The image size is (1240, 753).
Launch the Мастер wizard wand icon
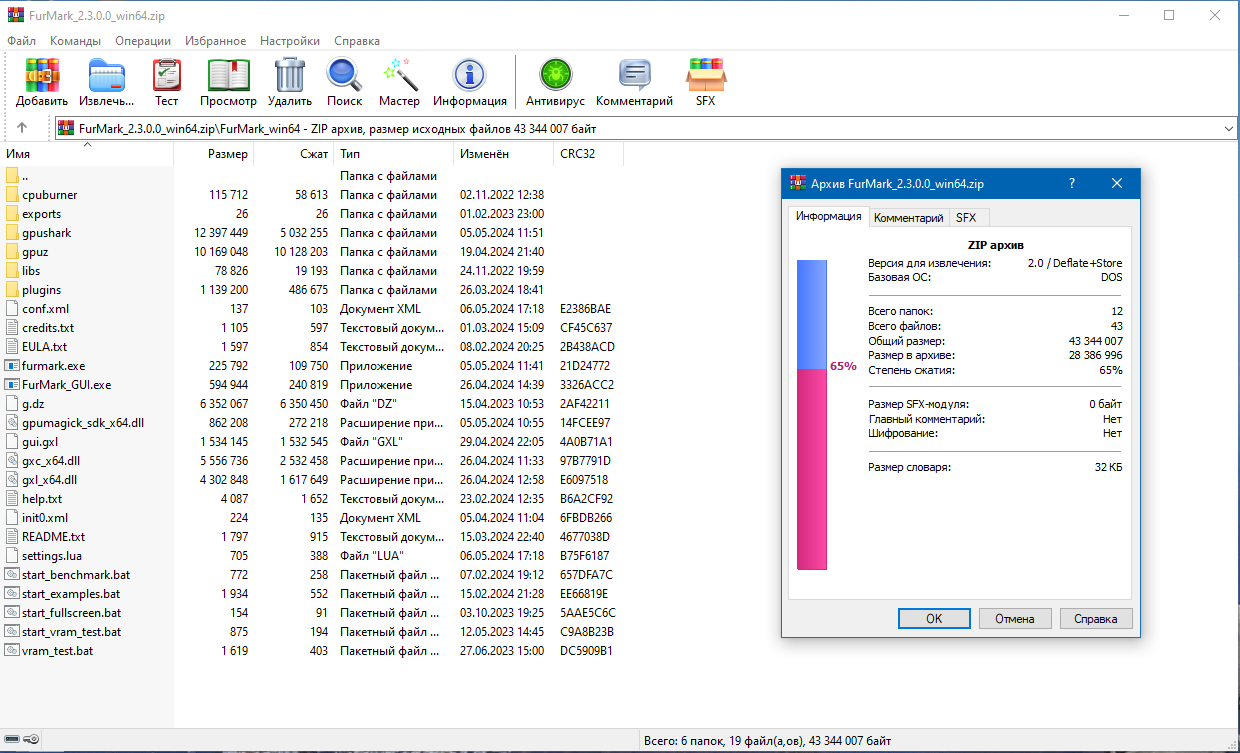[399, 75]
